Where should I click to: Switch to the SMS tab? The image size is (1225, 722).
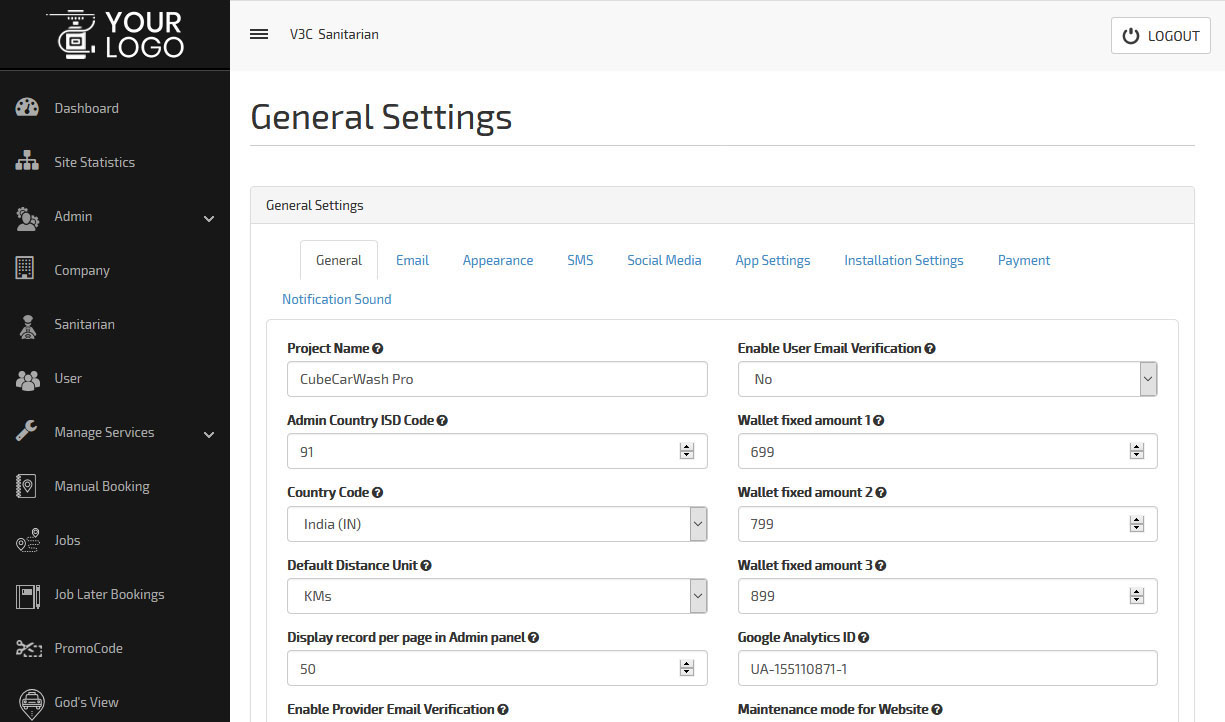coord(580,260)
